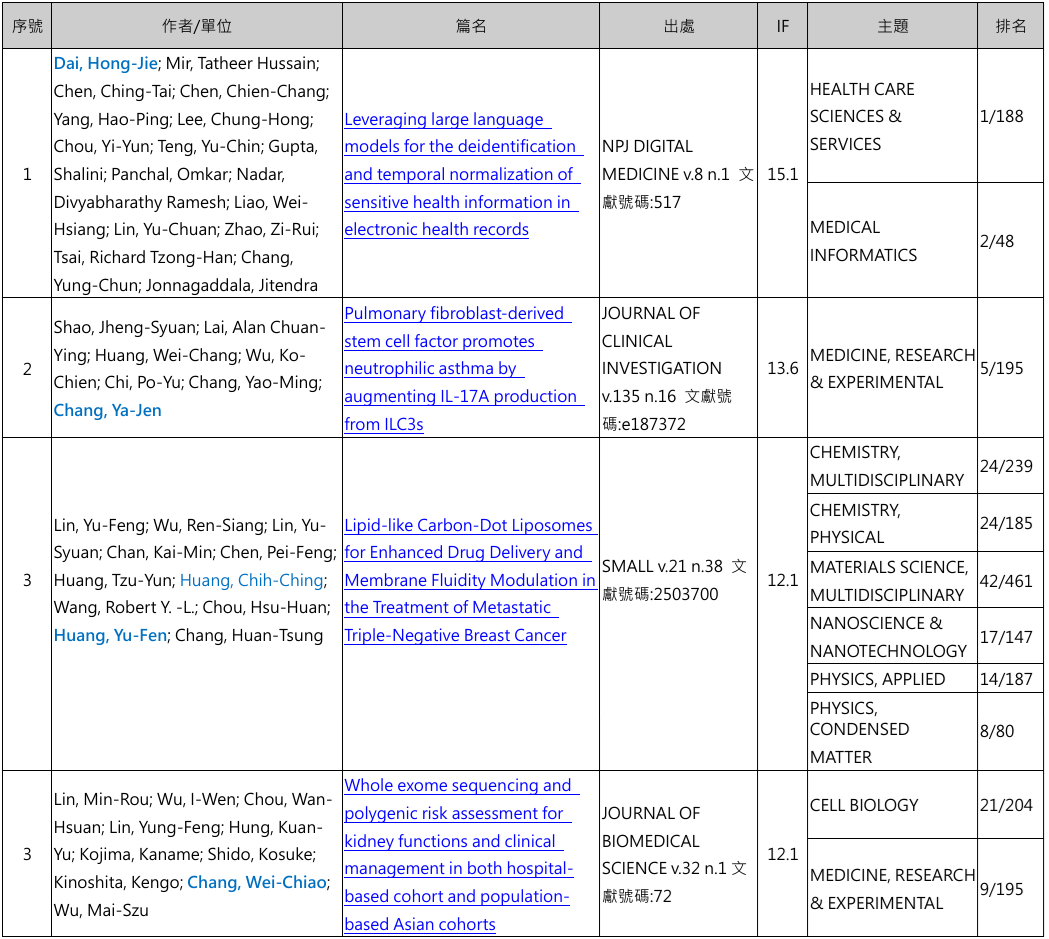1049x939 pixels.
Task: Select the 篇名 column header
Action: 470,26
